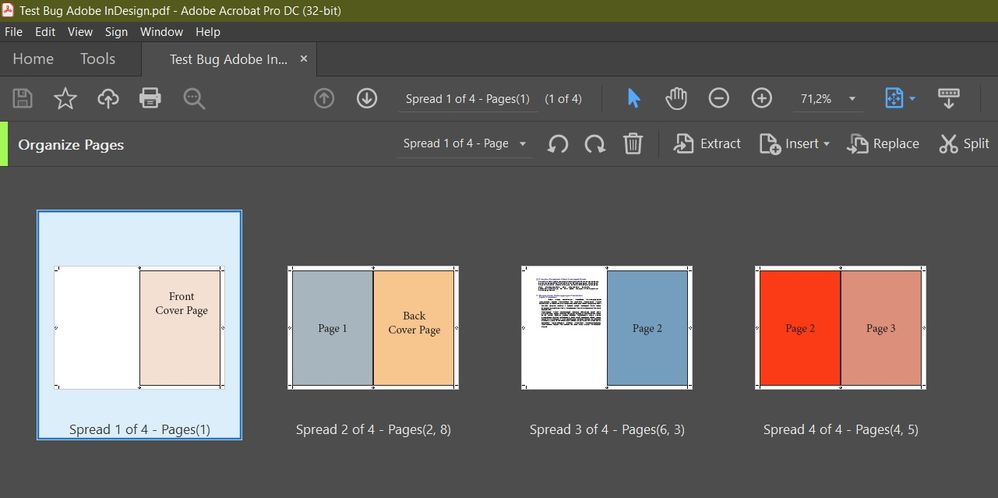Go to next page with down arrow

click(367, 98)
